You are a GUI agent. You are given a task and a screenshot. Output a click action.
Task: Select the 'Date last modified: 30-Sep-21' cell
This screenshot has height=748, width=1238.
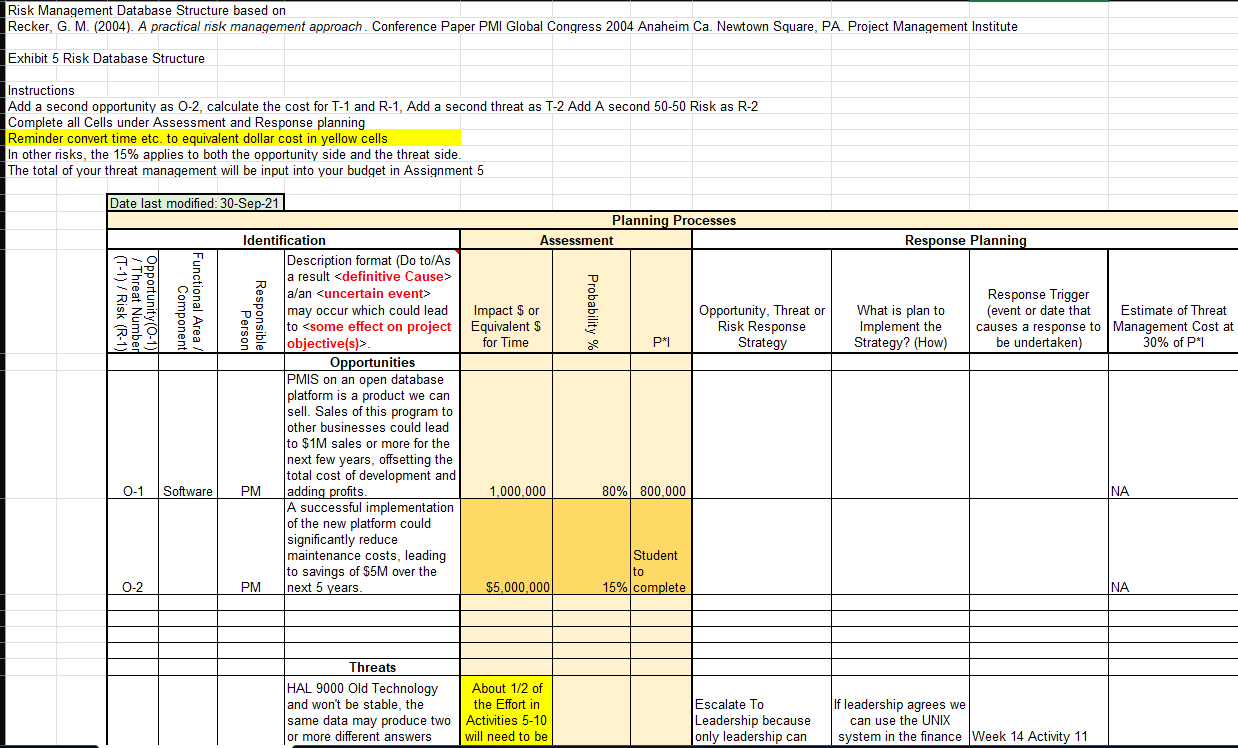(x=195, y=201)
